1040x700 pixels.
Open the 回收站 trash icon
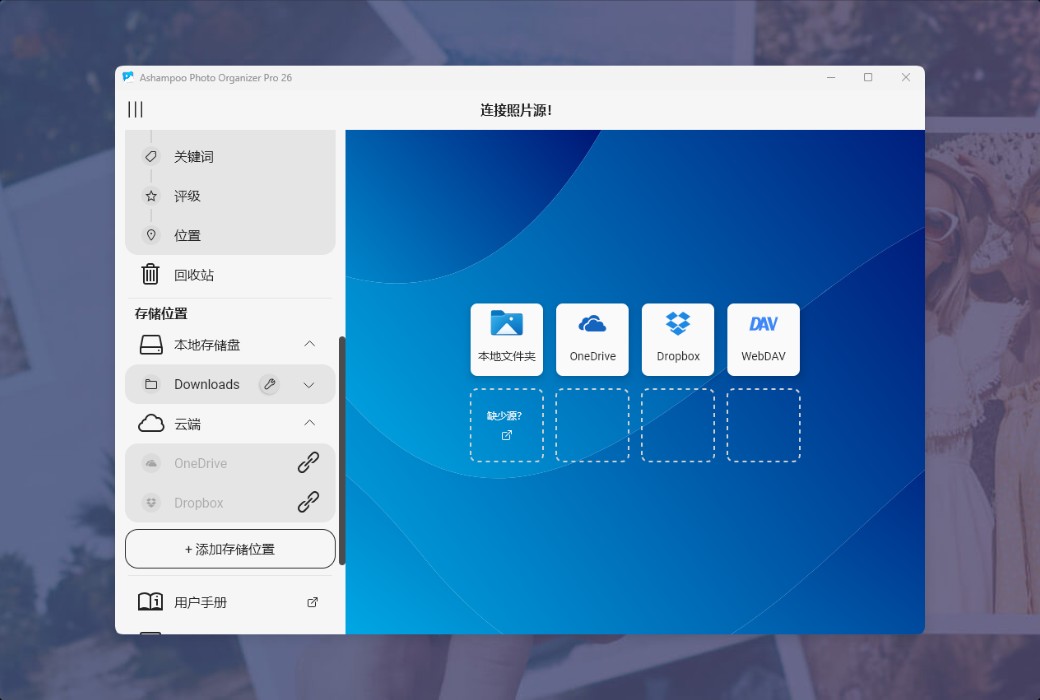tap(151, 274)
